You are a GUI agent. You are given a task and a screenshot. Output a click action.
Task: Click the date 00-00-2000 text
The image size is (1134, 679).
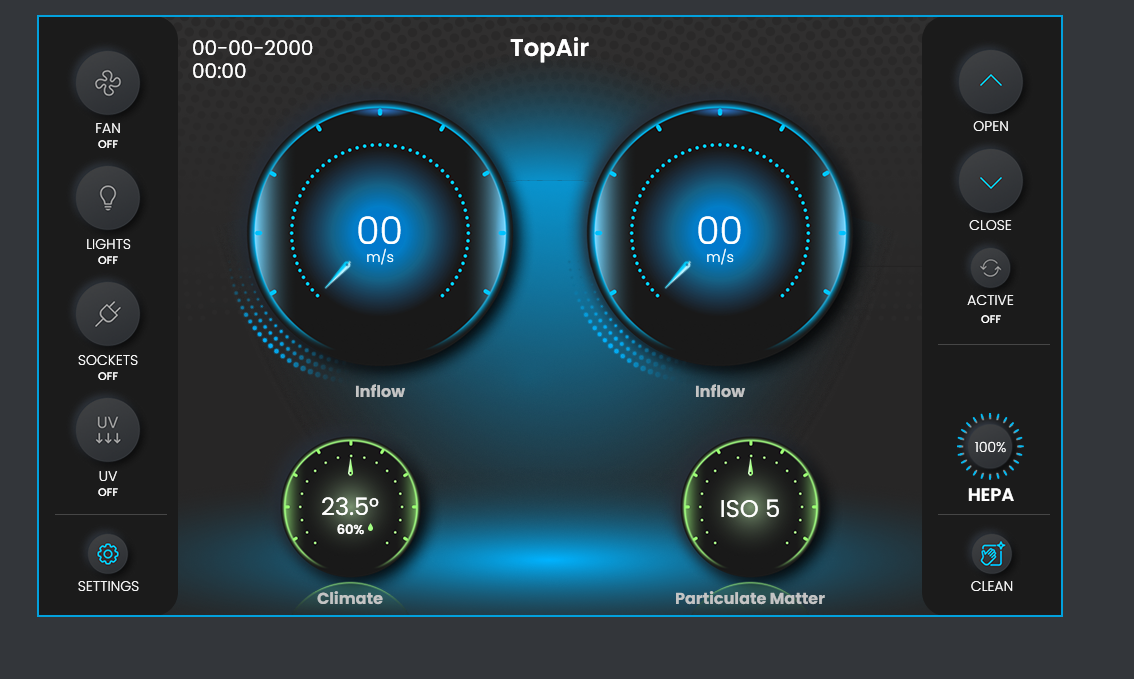click(252, 48)
